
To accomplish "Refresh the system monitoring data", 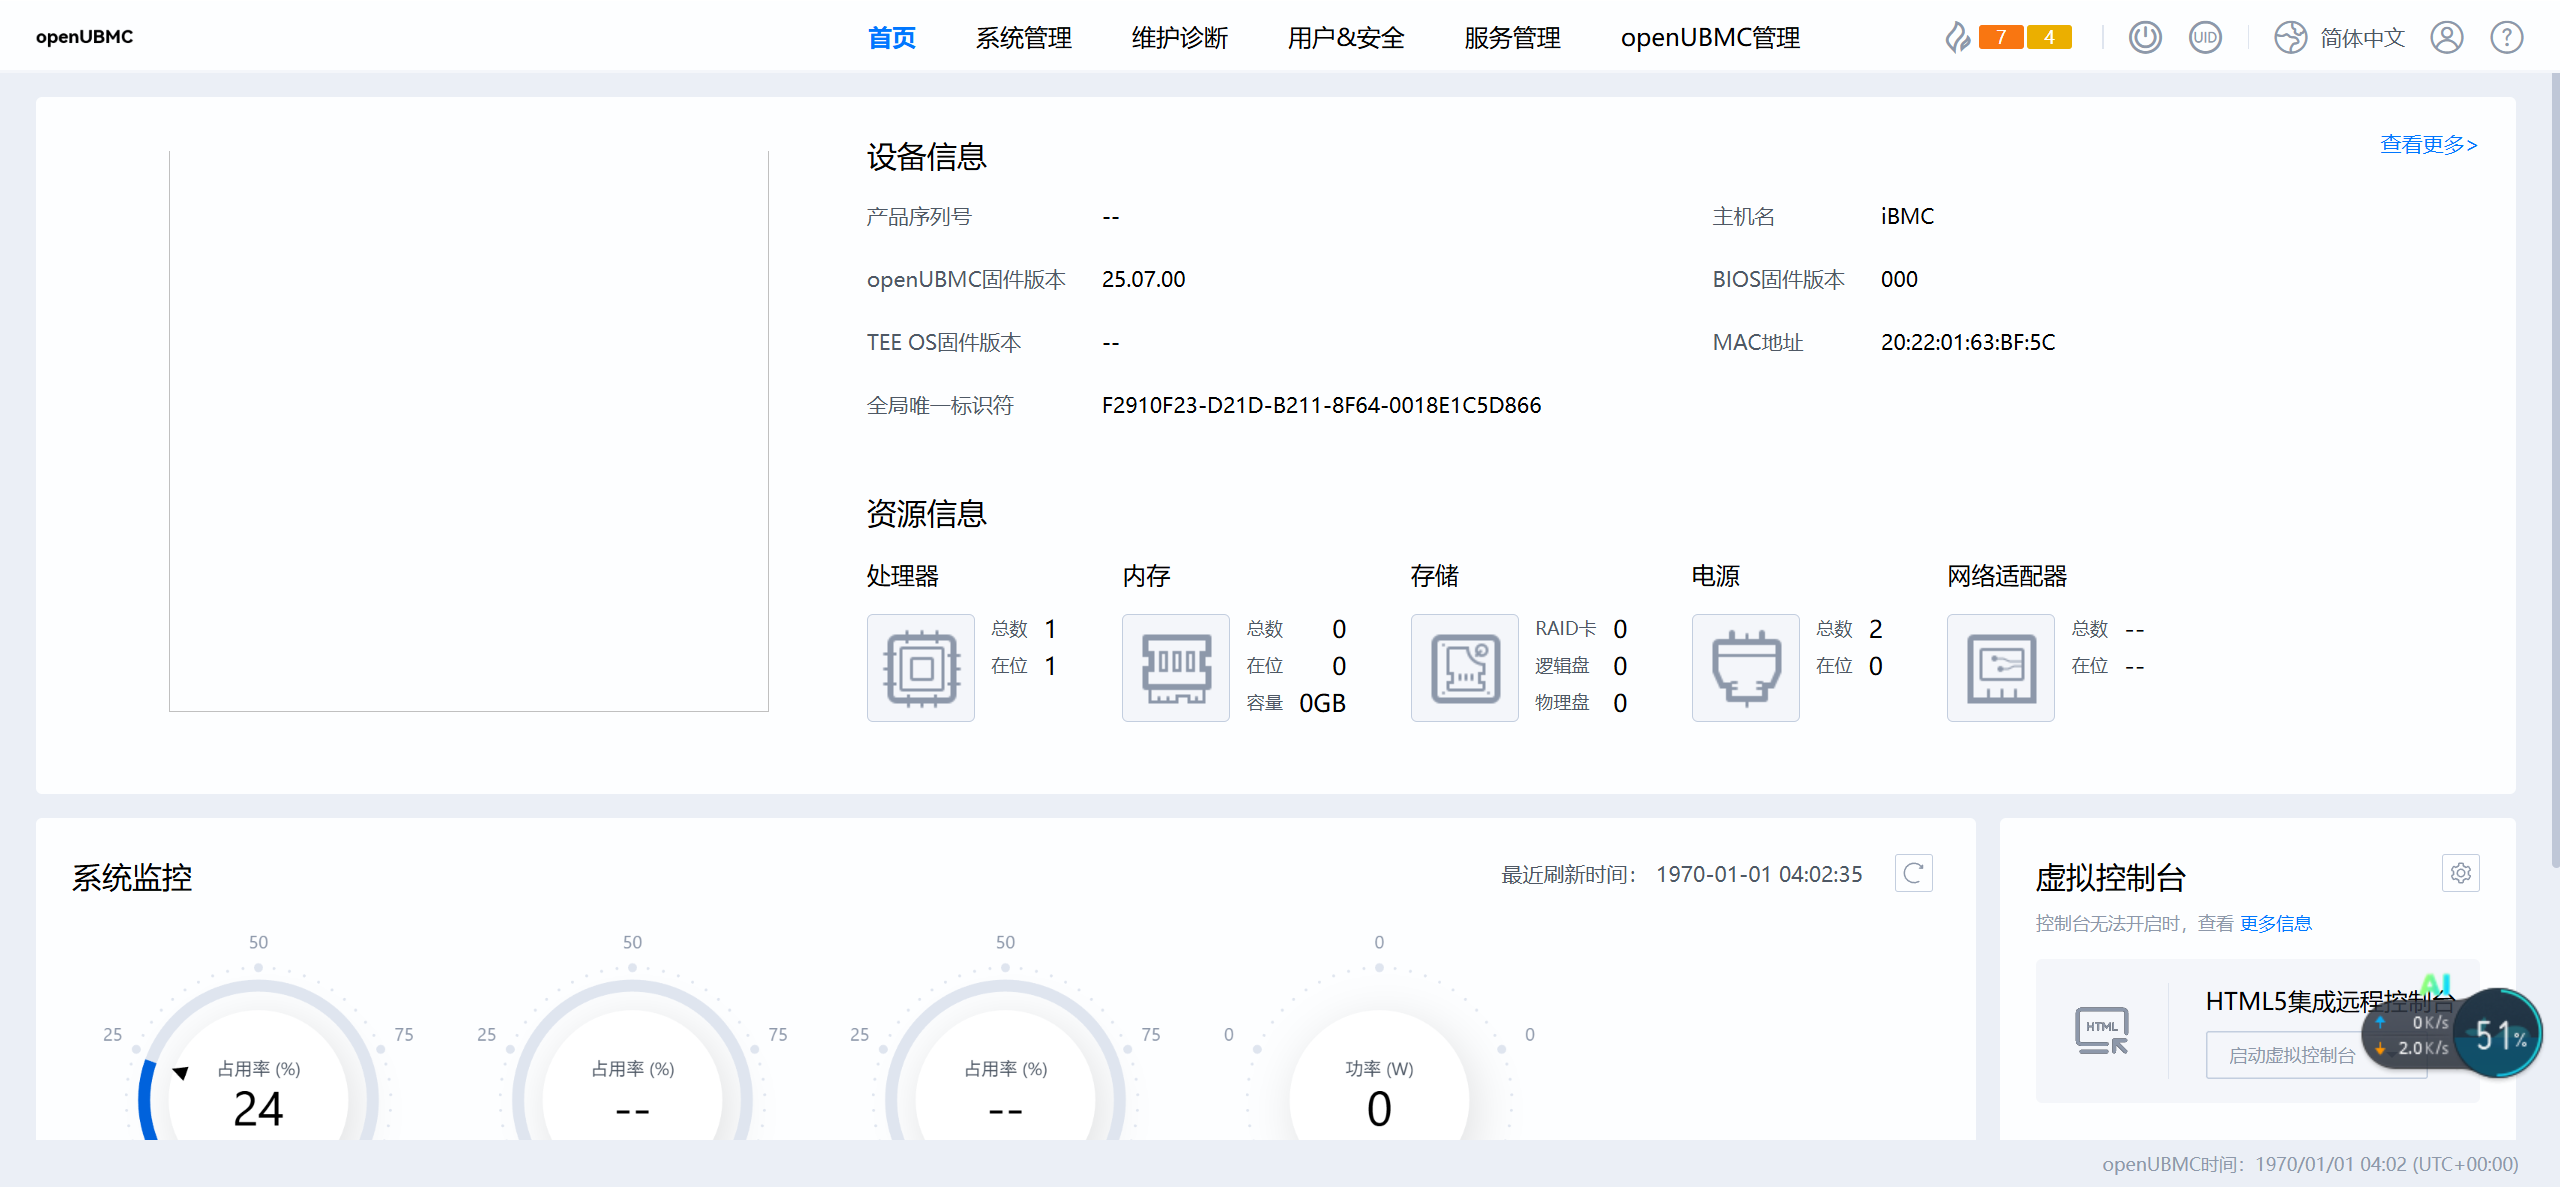I will point(1914,873).
